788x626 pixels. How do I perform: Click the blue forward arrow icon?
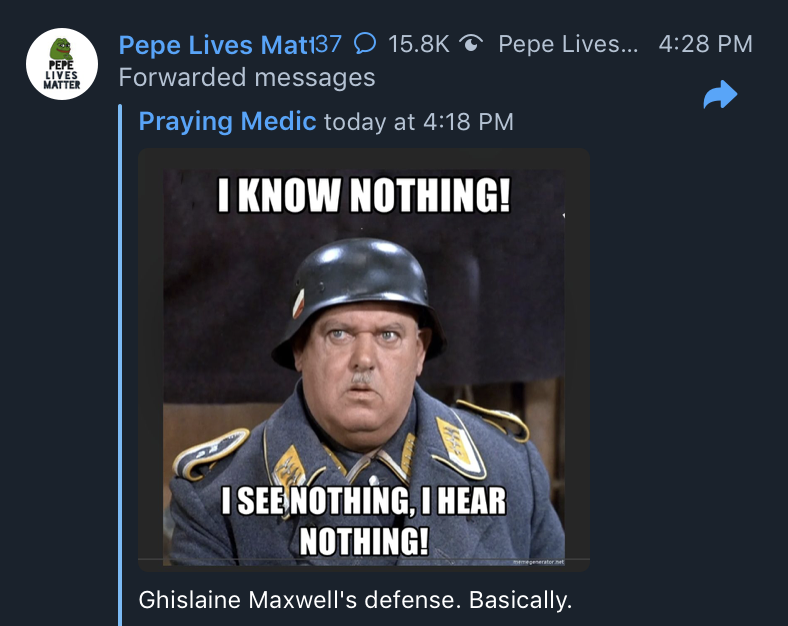720,96
